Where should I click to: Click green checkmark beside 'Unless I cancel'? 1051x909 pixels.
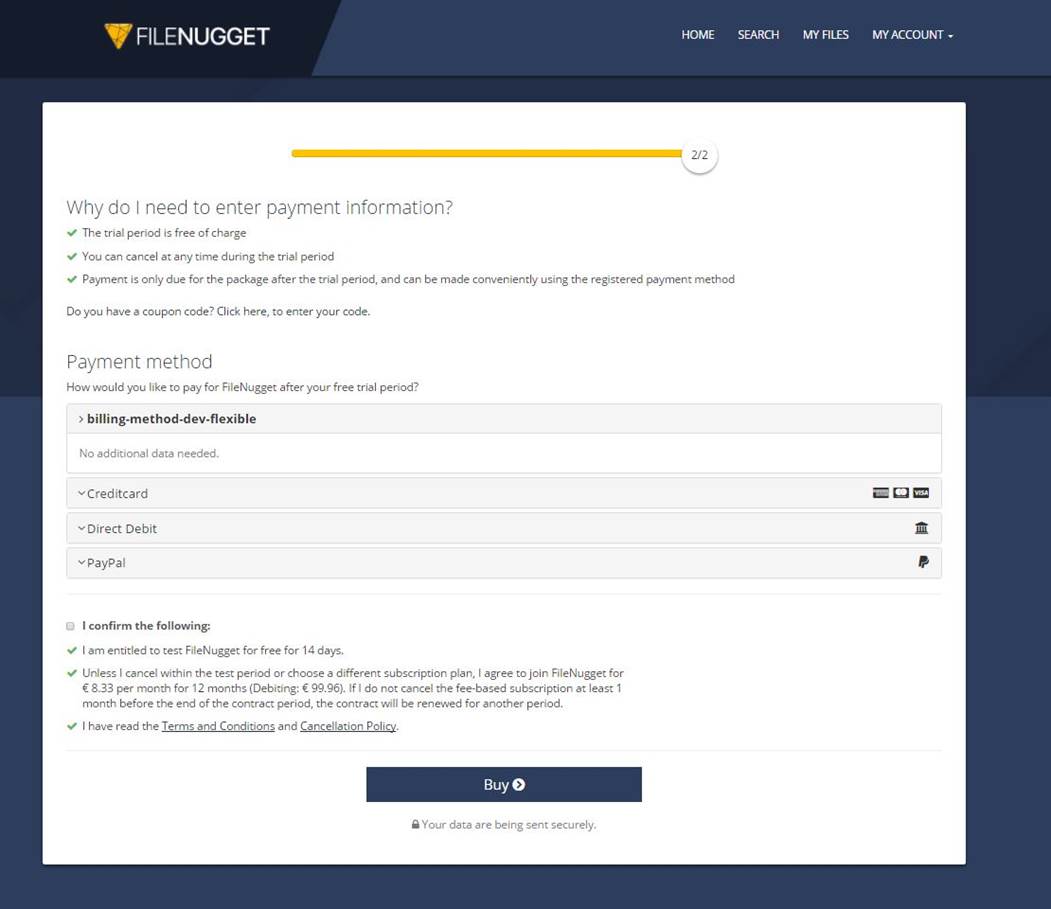[72, 673]
